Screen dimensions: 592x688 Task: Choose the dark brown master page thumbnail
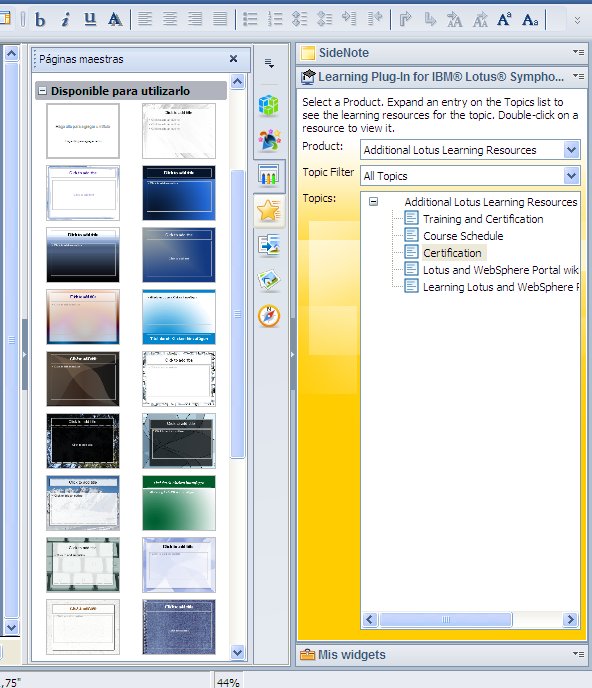pos(83,379)
